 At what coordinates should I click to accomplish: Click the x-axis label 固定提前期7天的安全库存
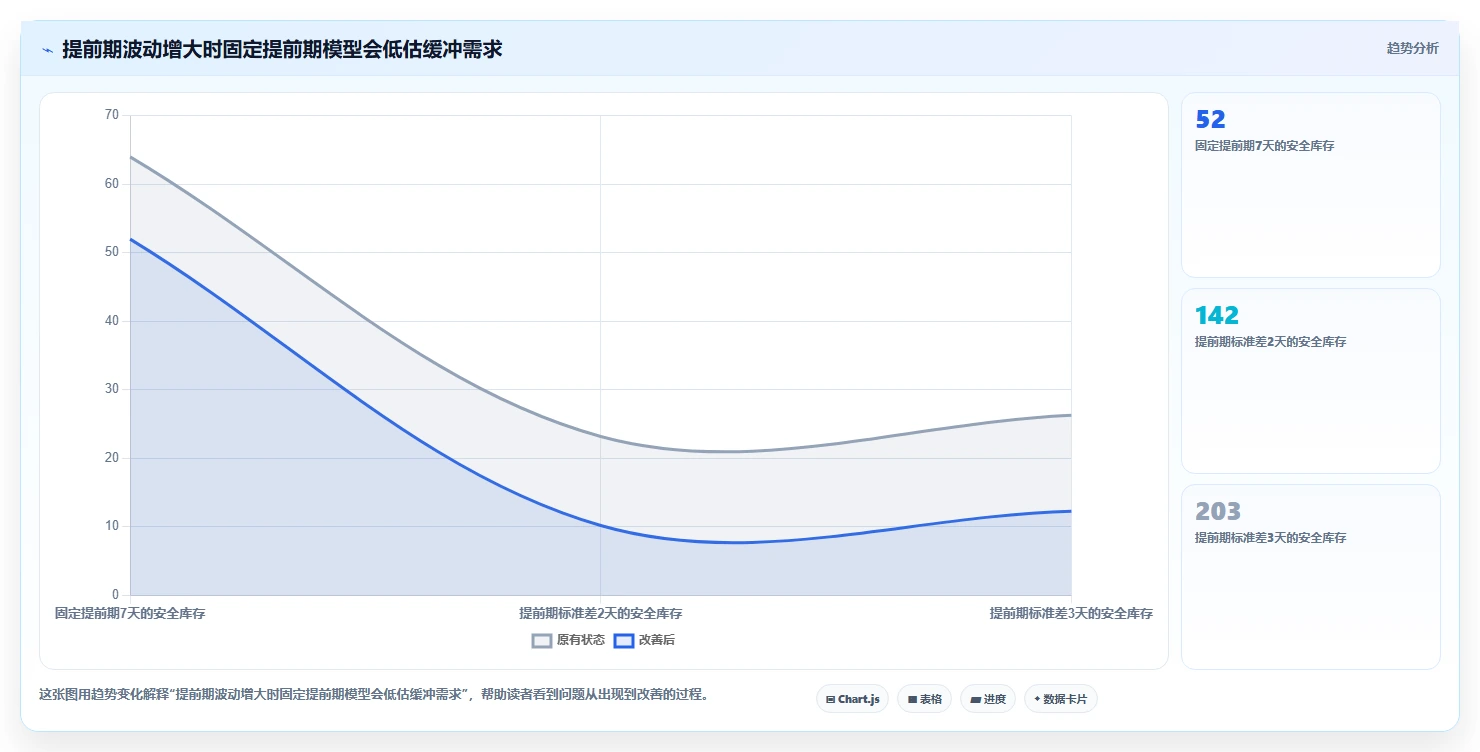point(130,613)
